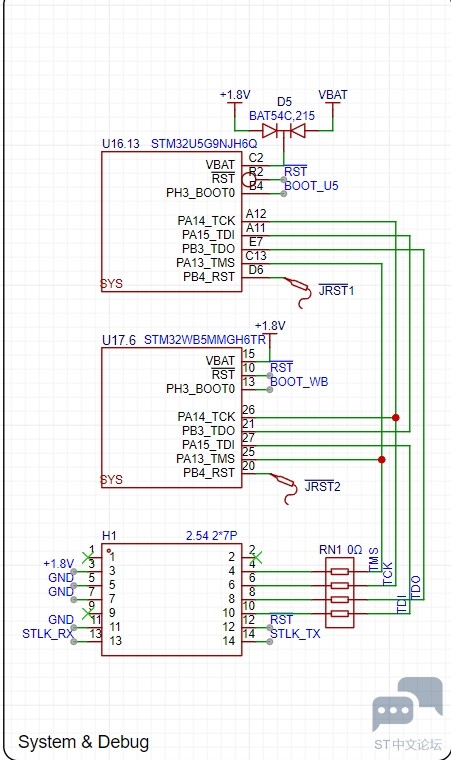The width and height of the screenshot is (451, 760).
Task: Click the PH3_BOOT0 pin name in U17
Action: pyautogui.click(x=200, y=389)
